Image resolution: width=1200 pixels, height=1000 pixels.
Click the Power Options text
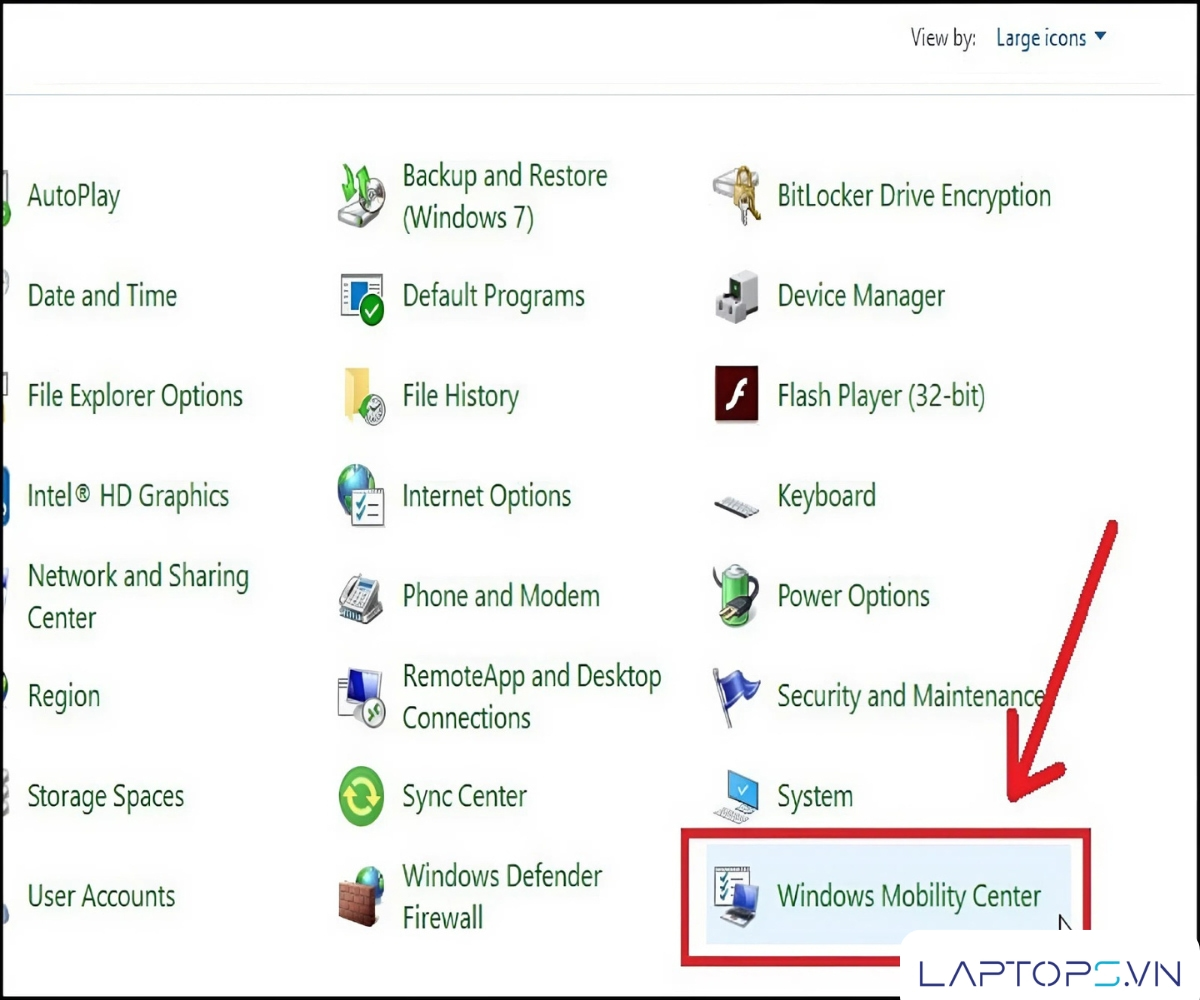854,597
